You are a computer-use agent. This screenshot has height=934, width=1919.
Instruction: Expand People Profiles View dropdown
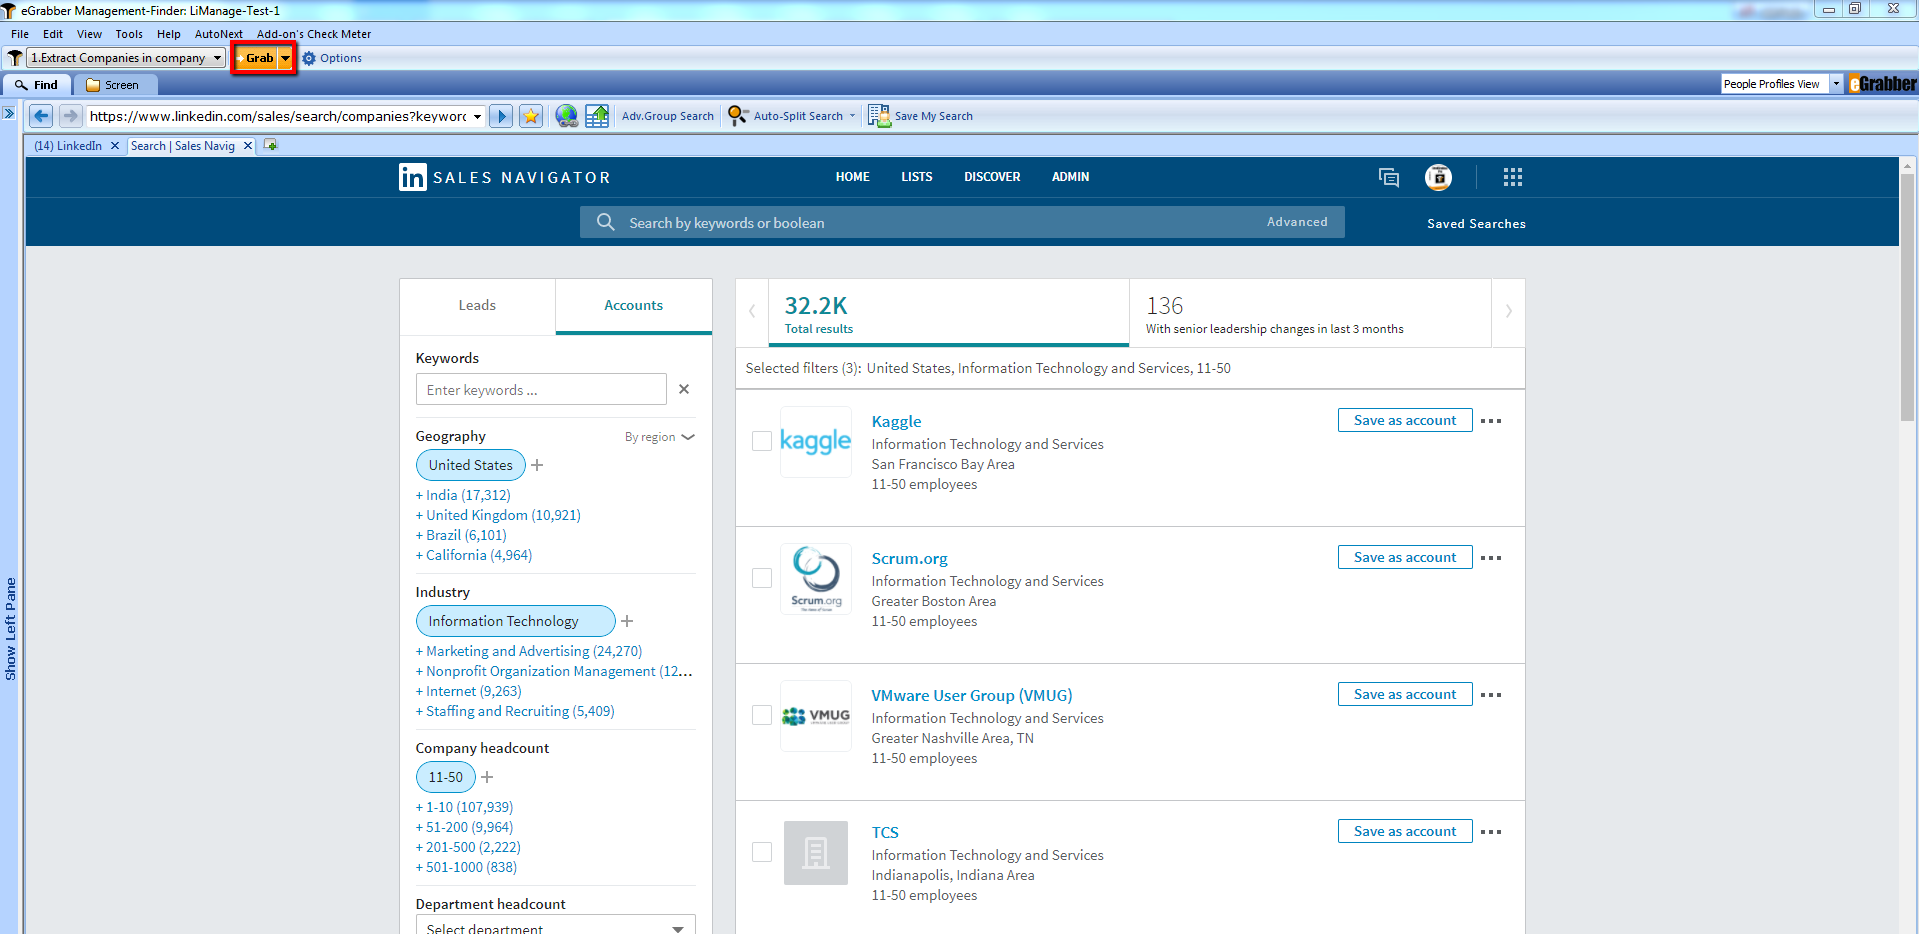pos(1836,84)
